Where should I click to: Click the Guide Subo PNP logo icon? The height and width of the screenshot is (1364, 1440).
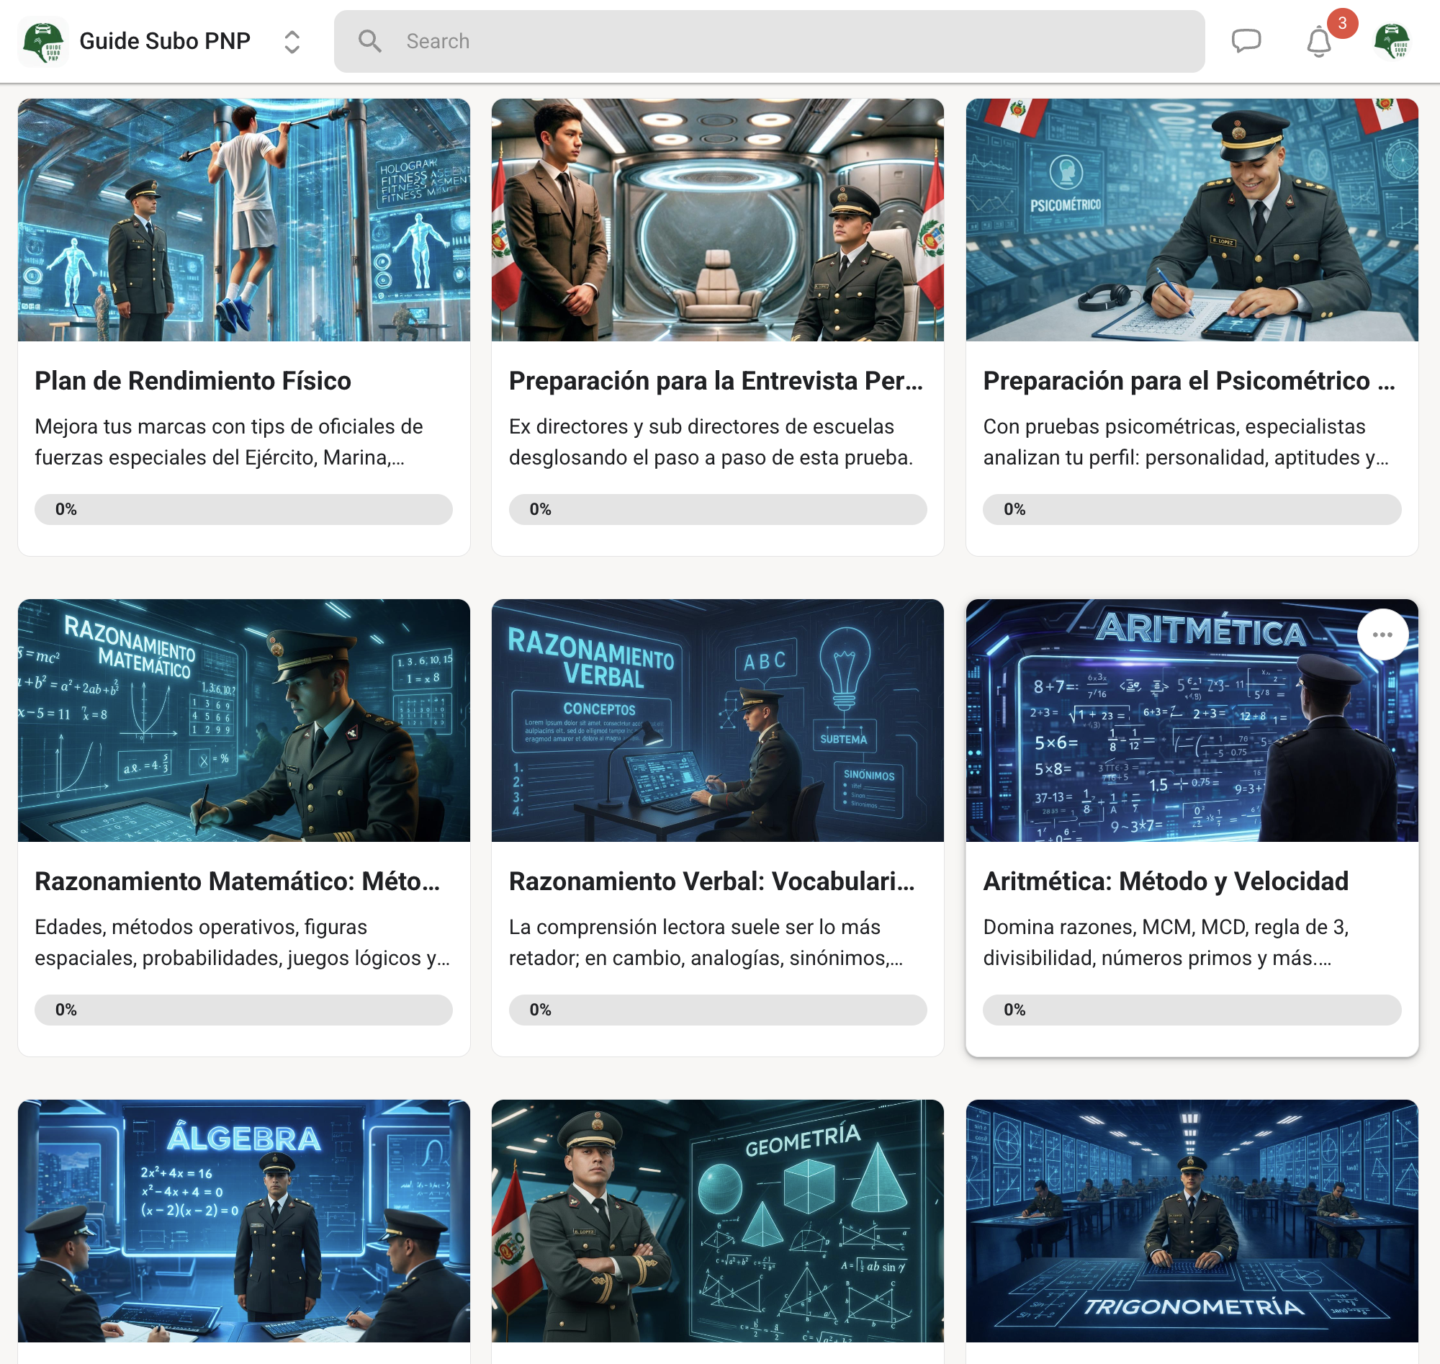(x=43, y=41)
